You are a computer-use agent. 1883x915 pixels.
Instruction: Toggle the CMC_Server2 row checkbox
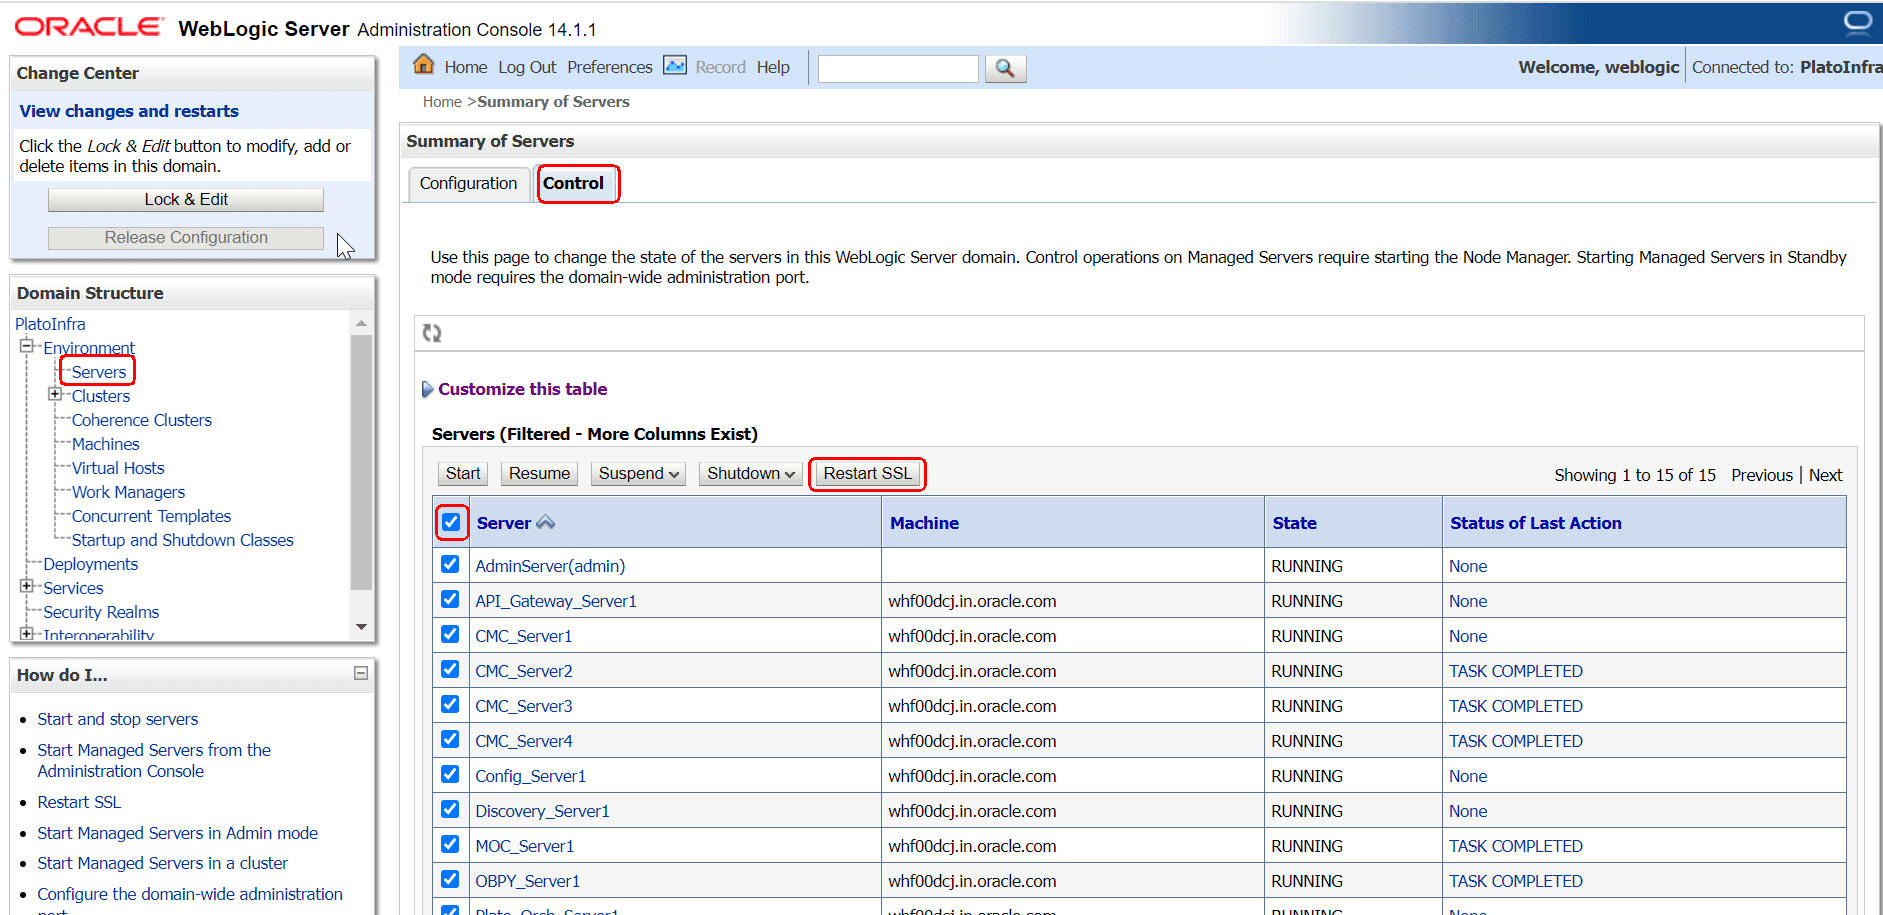450,670
